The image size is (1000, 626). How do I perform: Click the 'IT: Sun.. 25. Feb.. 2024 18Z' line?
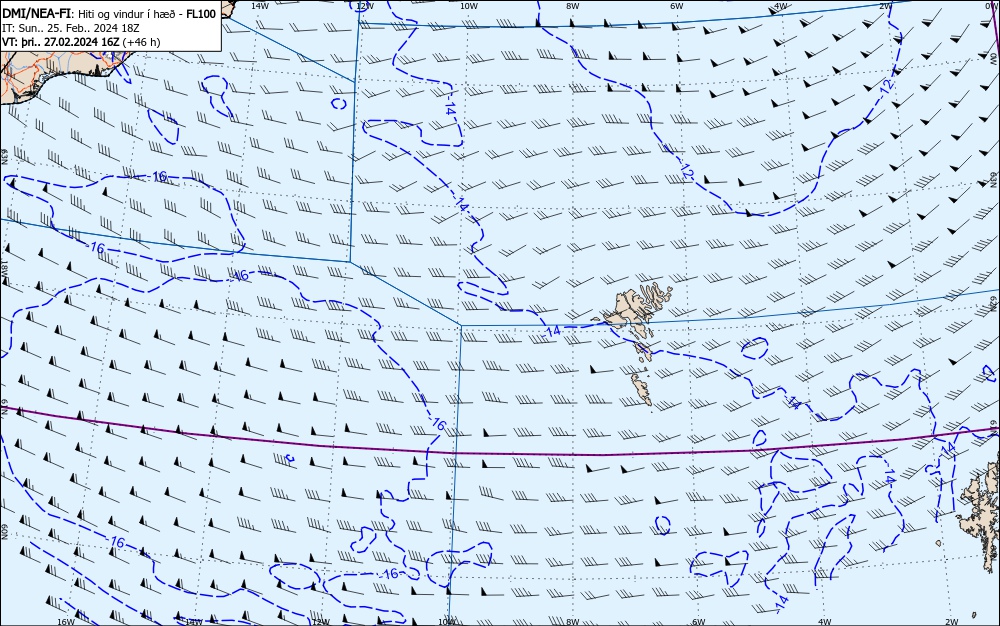71,28
